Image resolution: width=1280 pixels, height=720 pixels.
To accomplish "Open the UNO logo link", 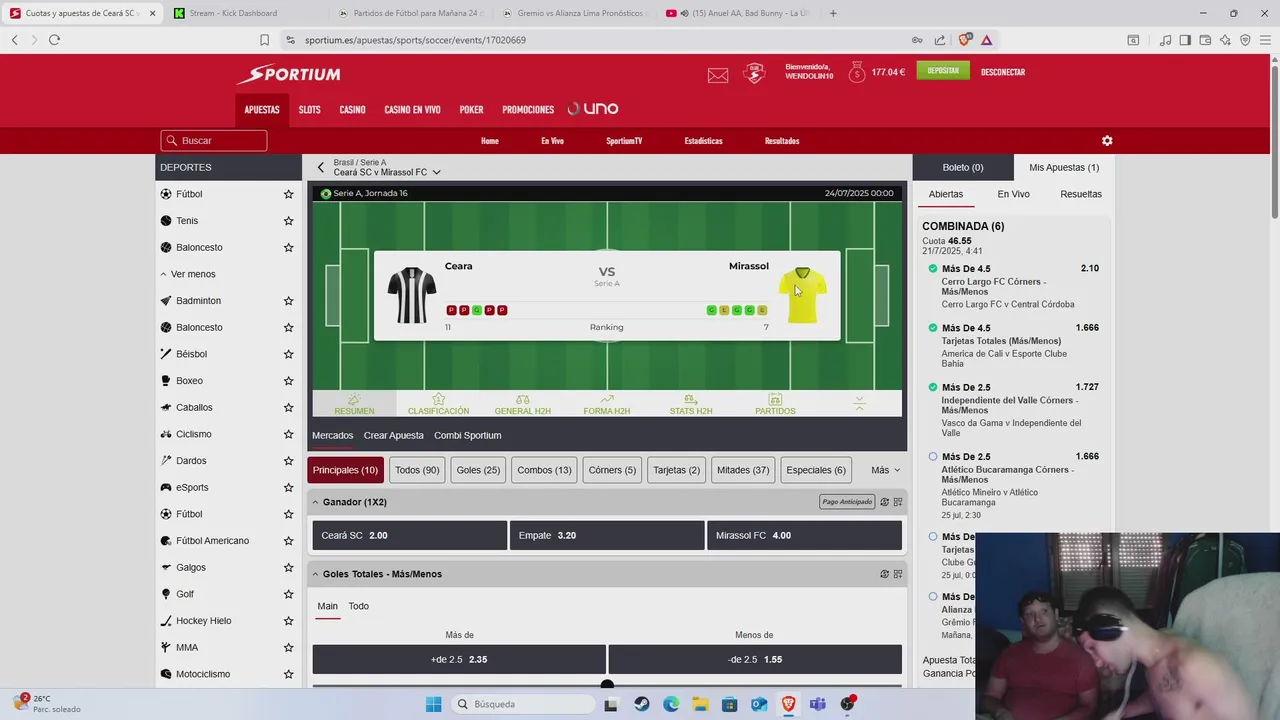I will (593, 109).
